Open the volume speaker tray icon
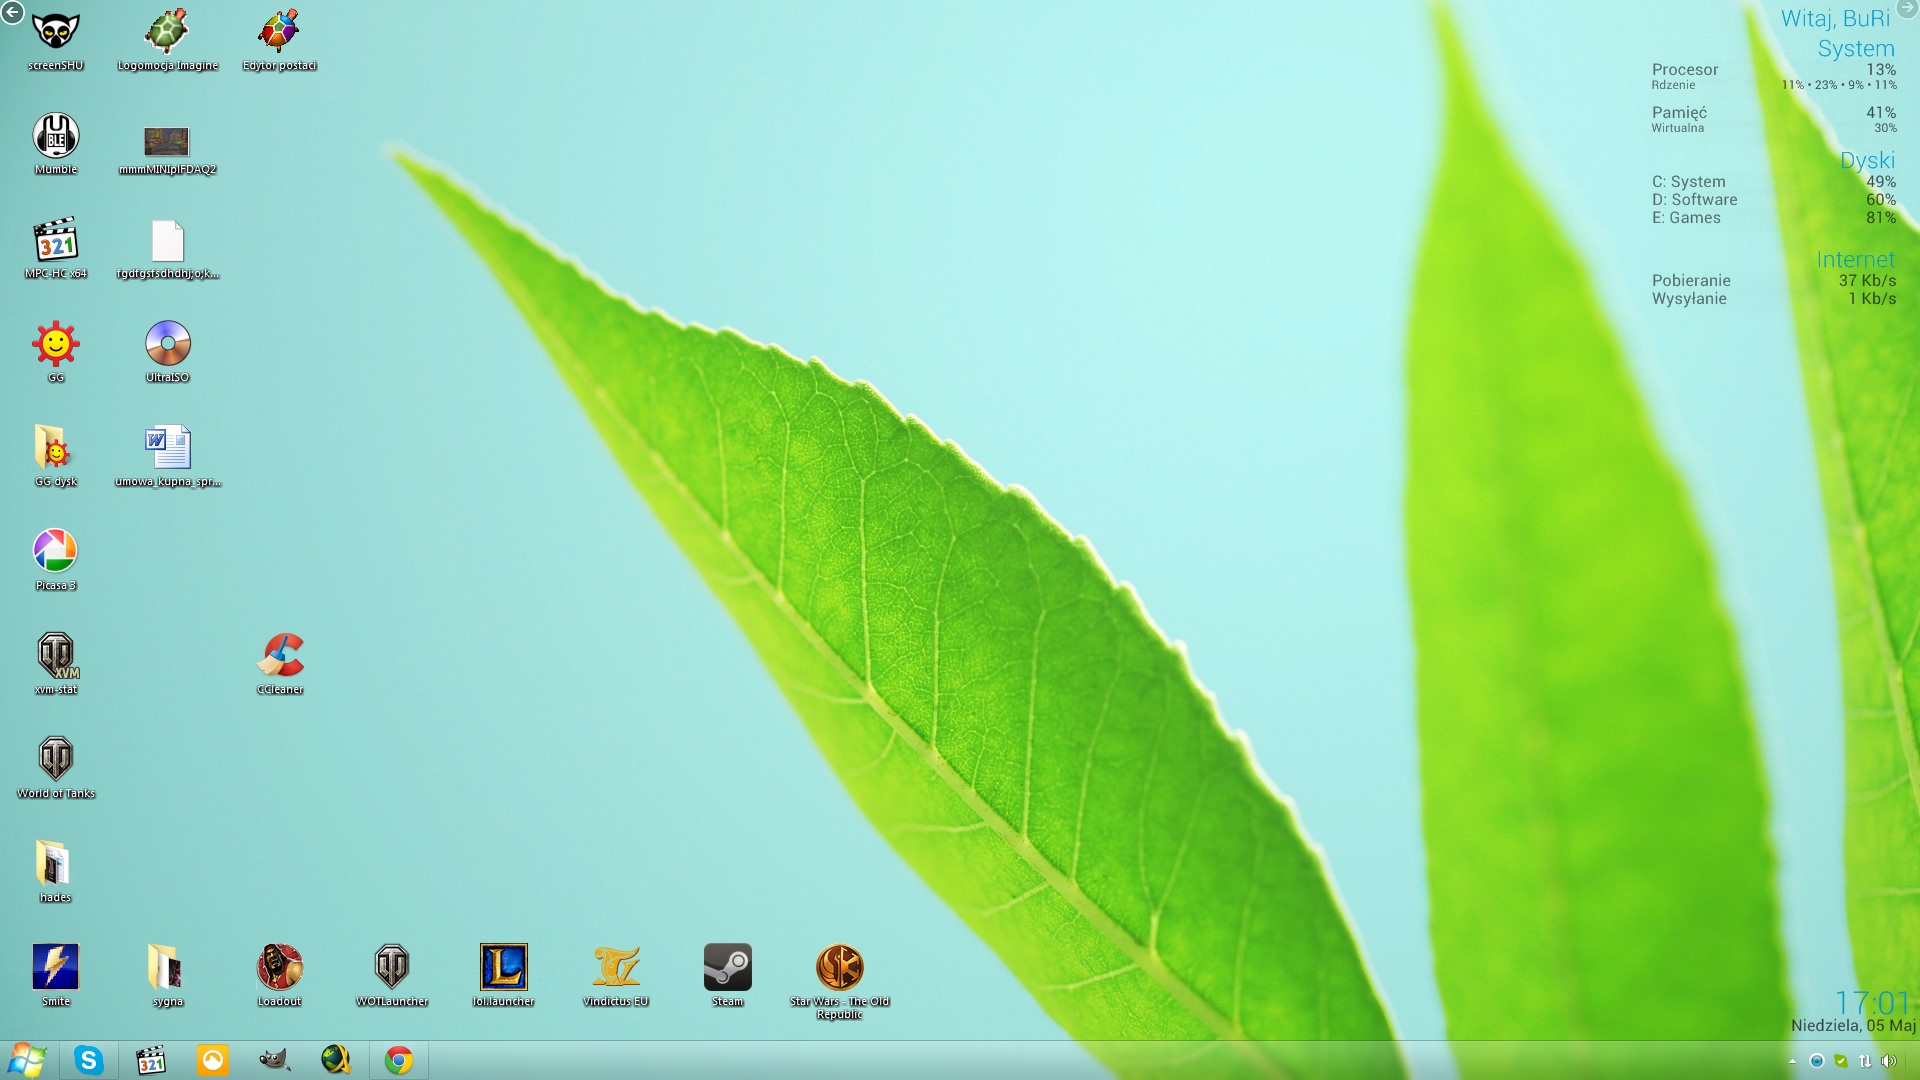Image resolution: width=1920 pixels, height=1080 pixels. 1888,1061
